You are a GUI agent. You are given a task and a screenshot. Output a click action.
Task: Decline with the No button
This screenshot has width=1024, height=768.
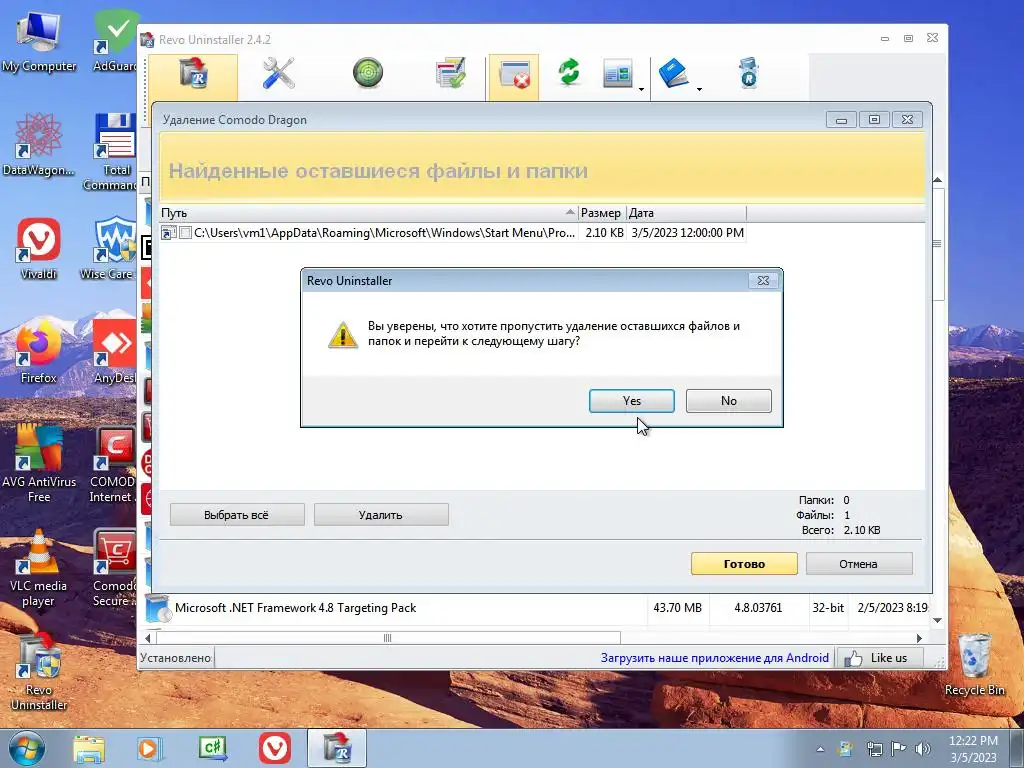click(729, 401)
